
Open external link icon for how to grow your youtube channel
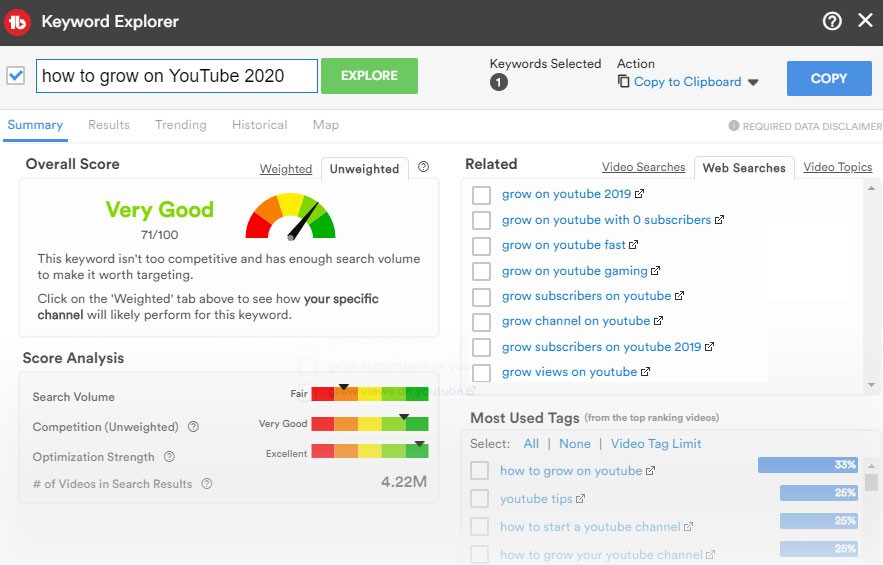711,555
